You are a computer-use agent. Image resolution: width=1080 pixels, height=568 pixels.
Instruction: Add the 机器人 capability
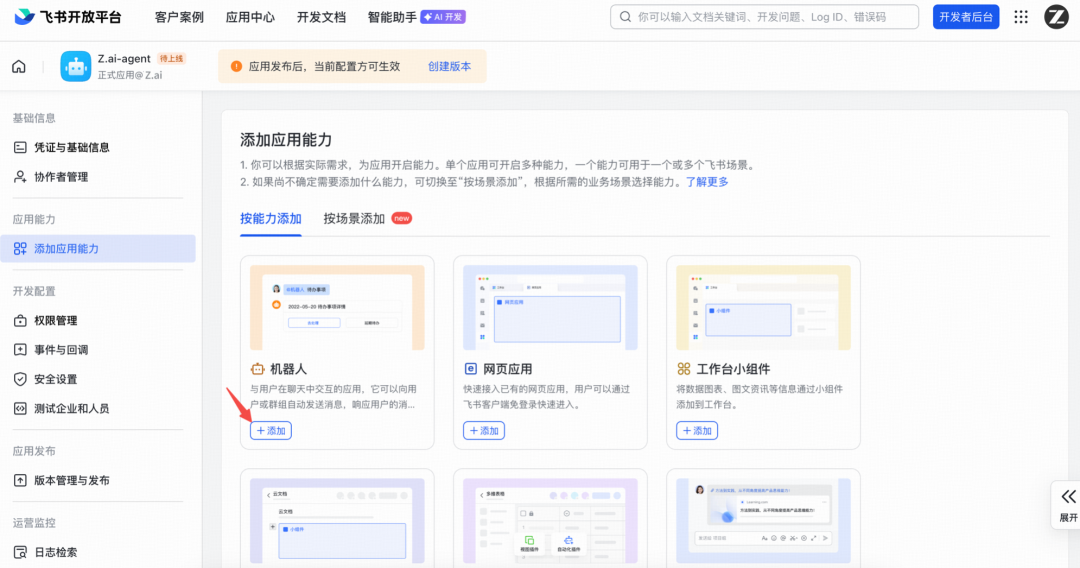[x=271, y=430]
